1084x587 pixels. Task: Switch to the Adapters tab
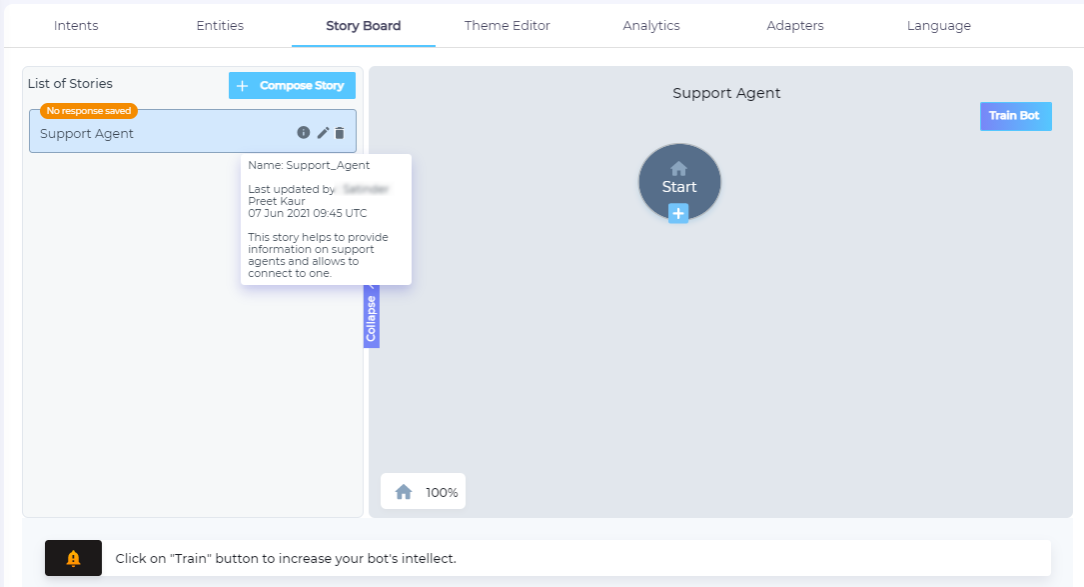[795, 26]
